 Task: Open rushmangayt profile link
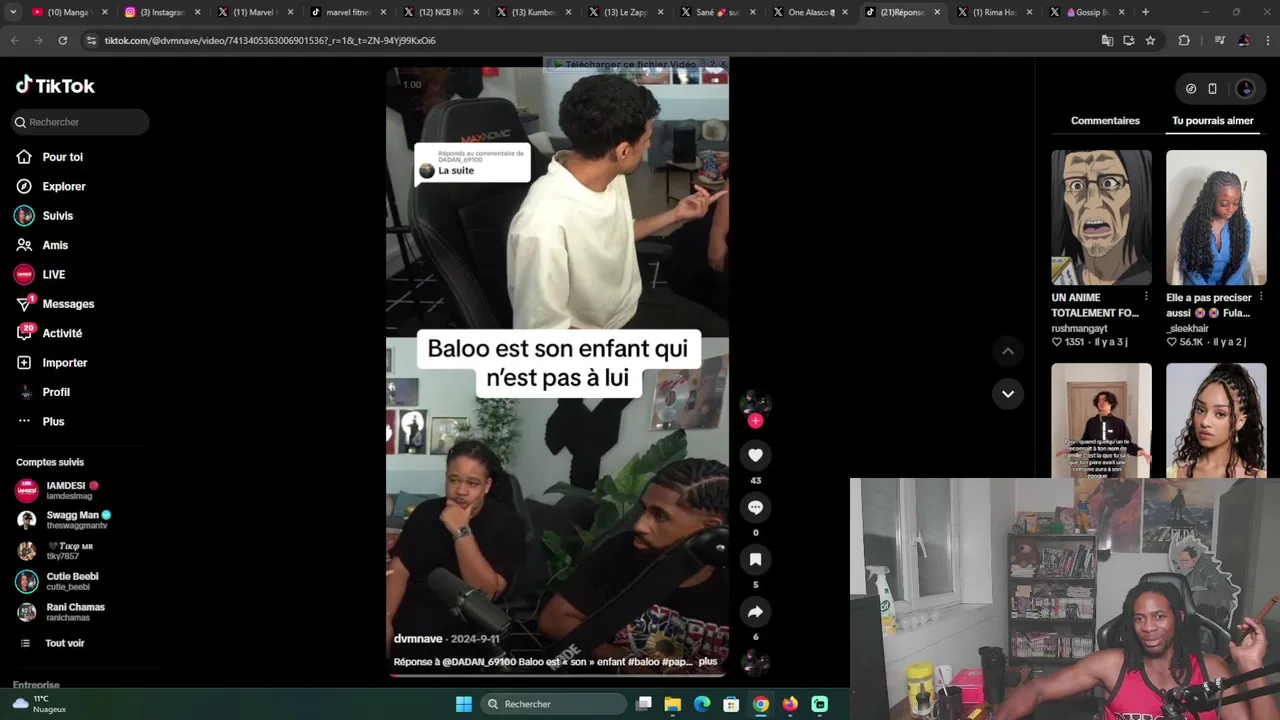1079,328
